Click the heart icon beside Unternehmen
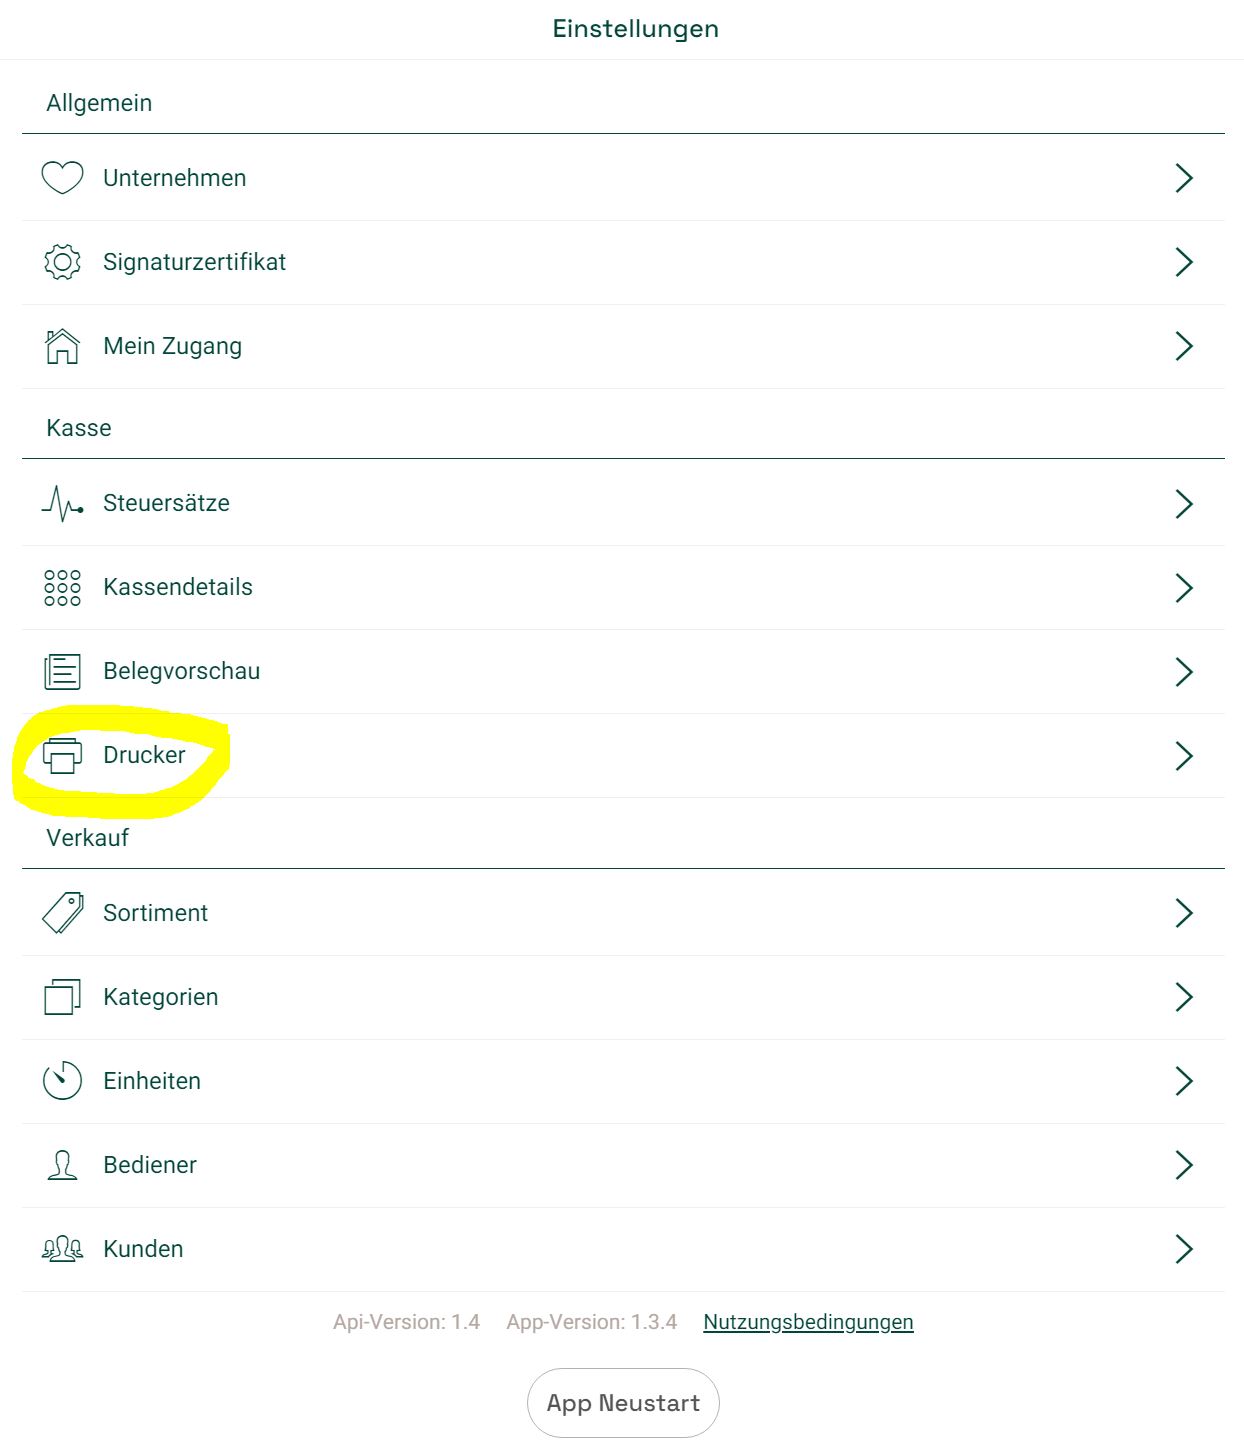The width and height of the screenshot is (1244, 1455). (x=62, y=178)
